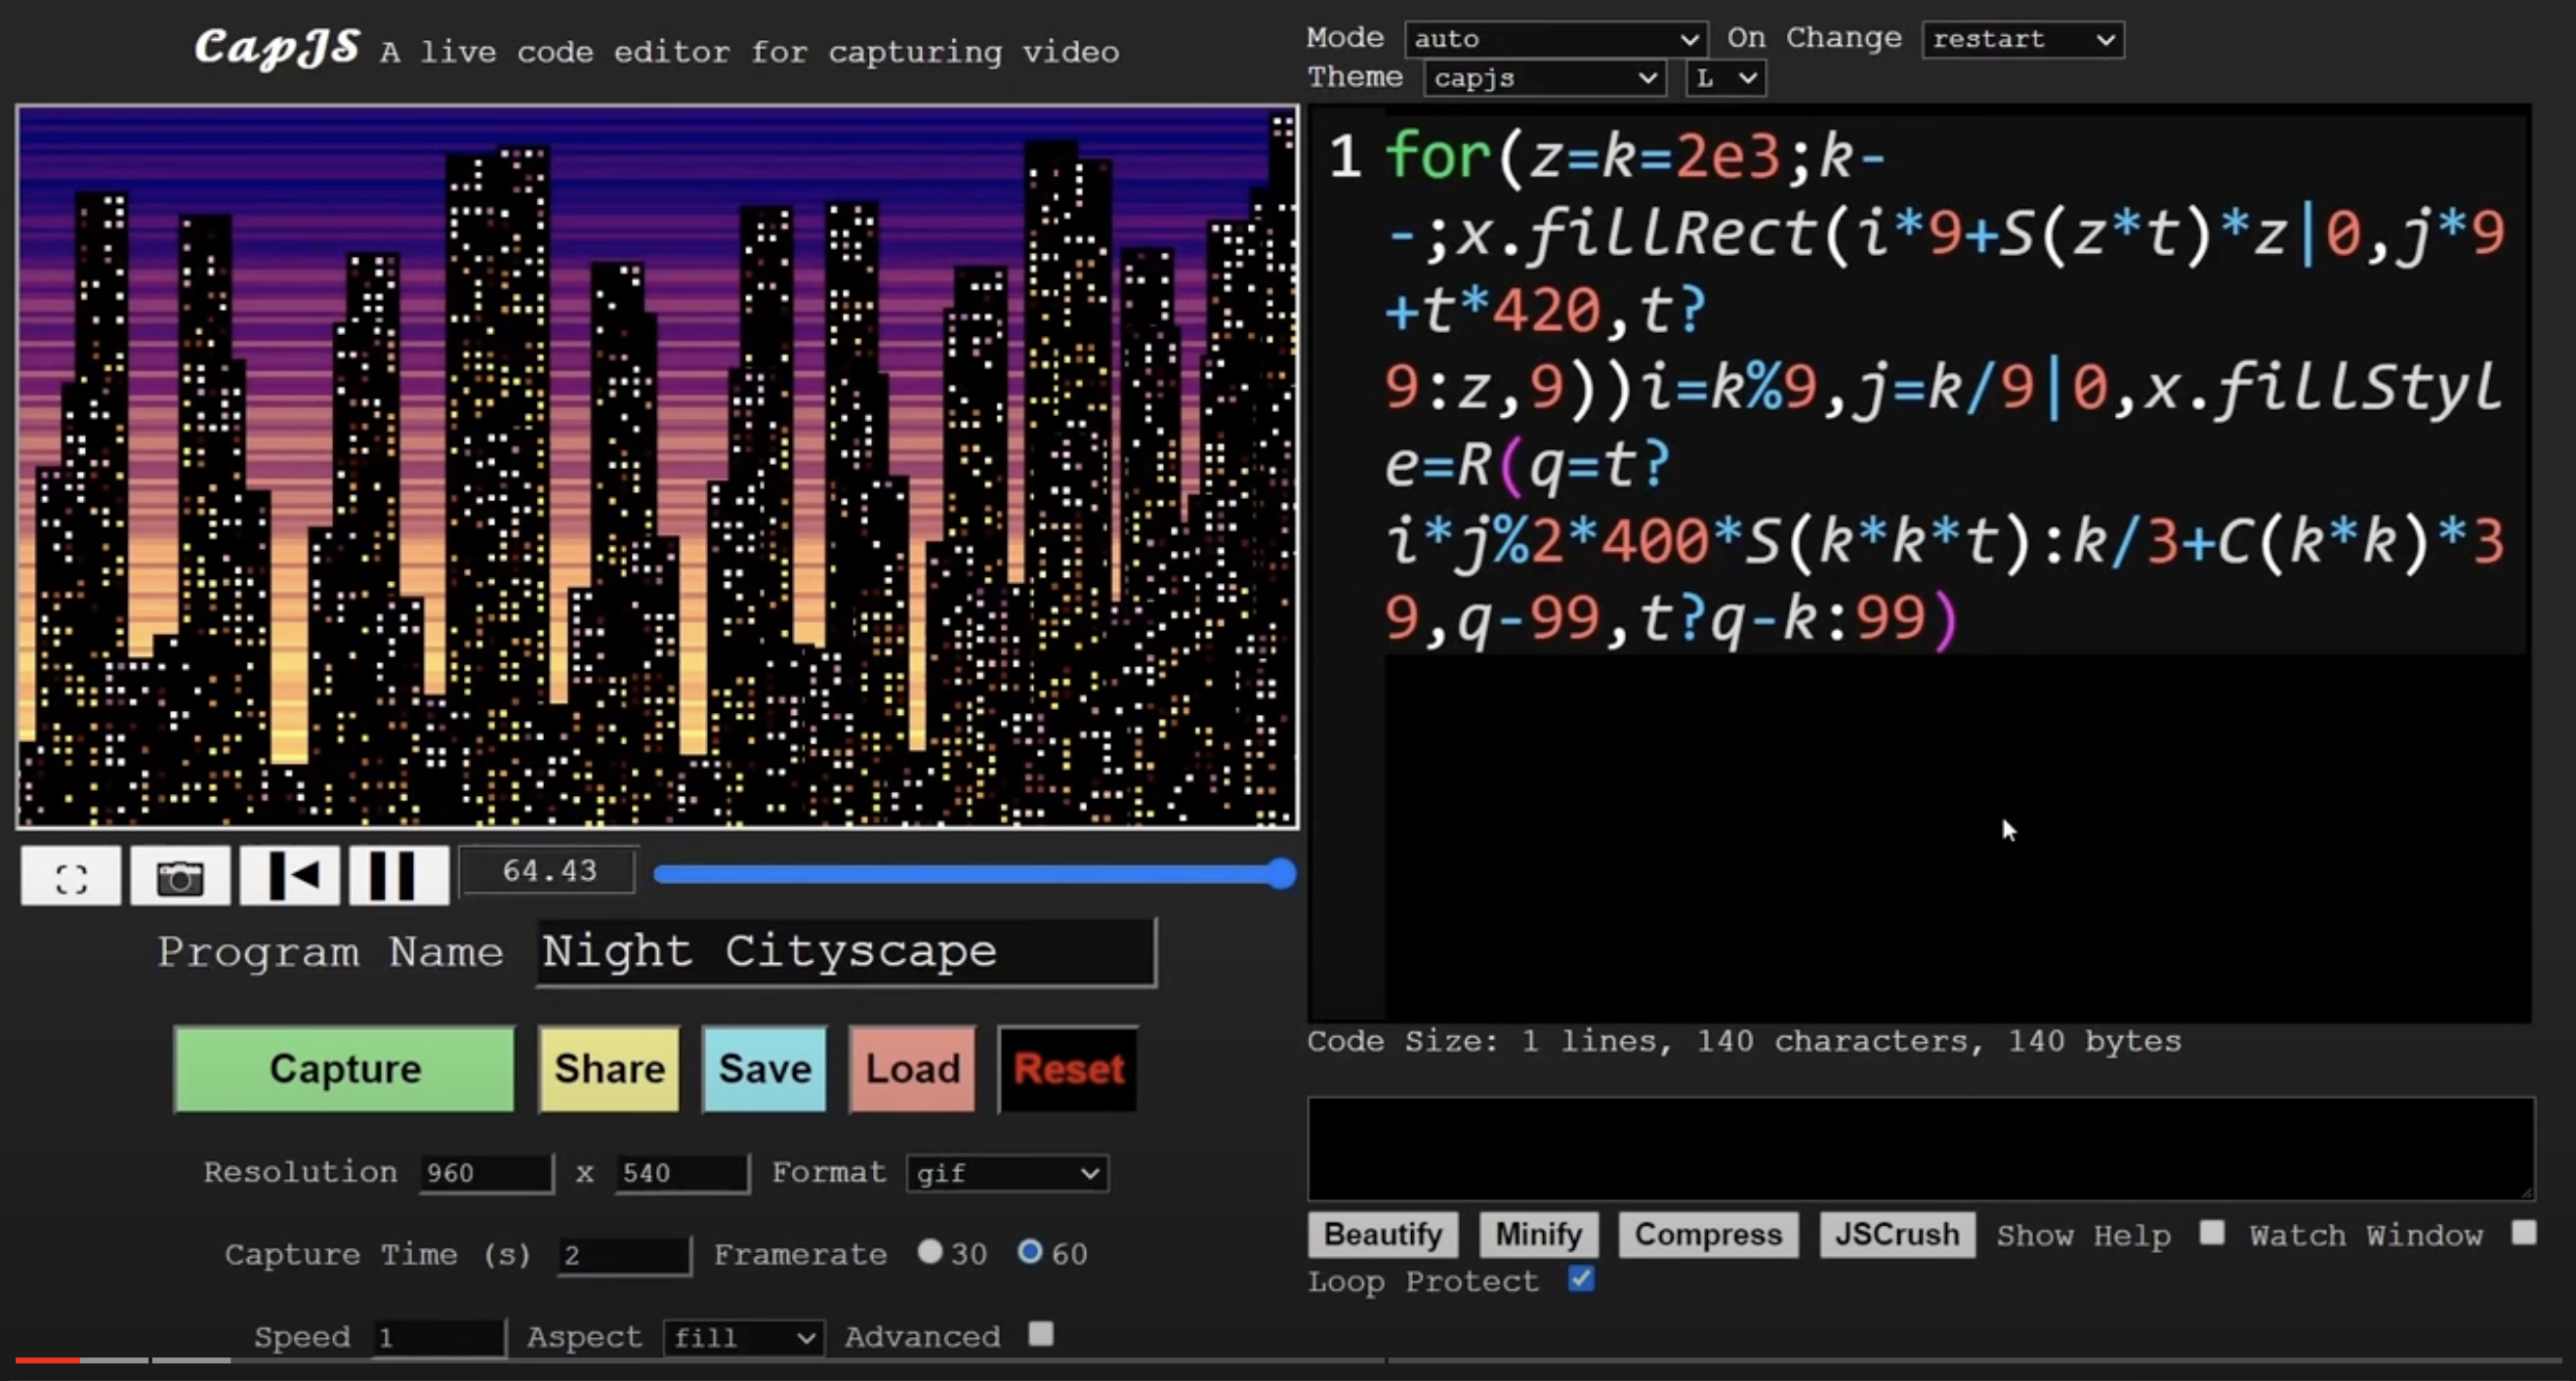Click the Share button
This screenshot has height=1381, width=2576.
click(x=608, y=1069)
